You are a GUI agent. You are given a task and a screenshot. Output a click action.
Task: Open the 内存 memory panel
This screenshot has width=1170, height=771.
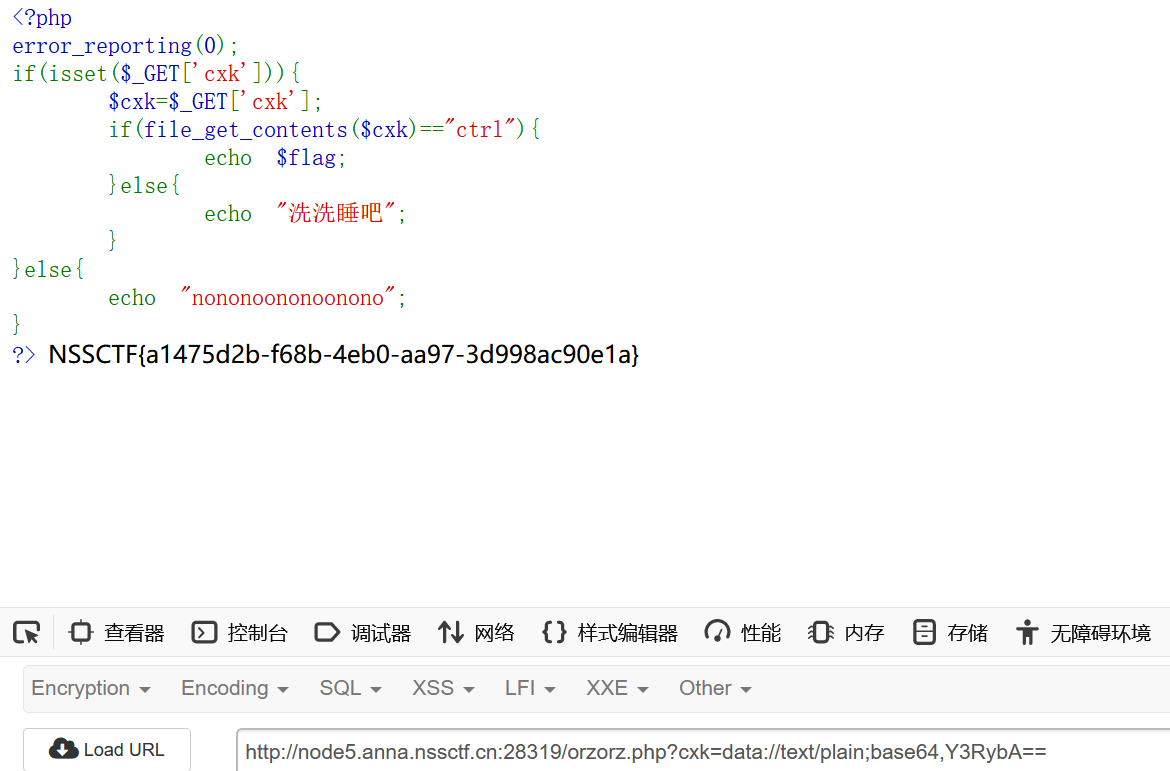pos(847,632)
